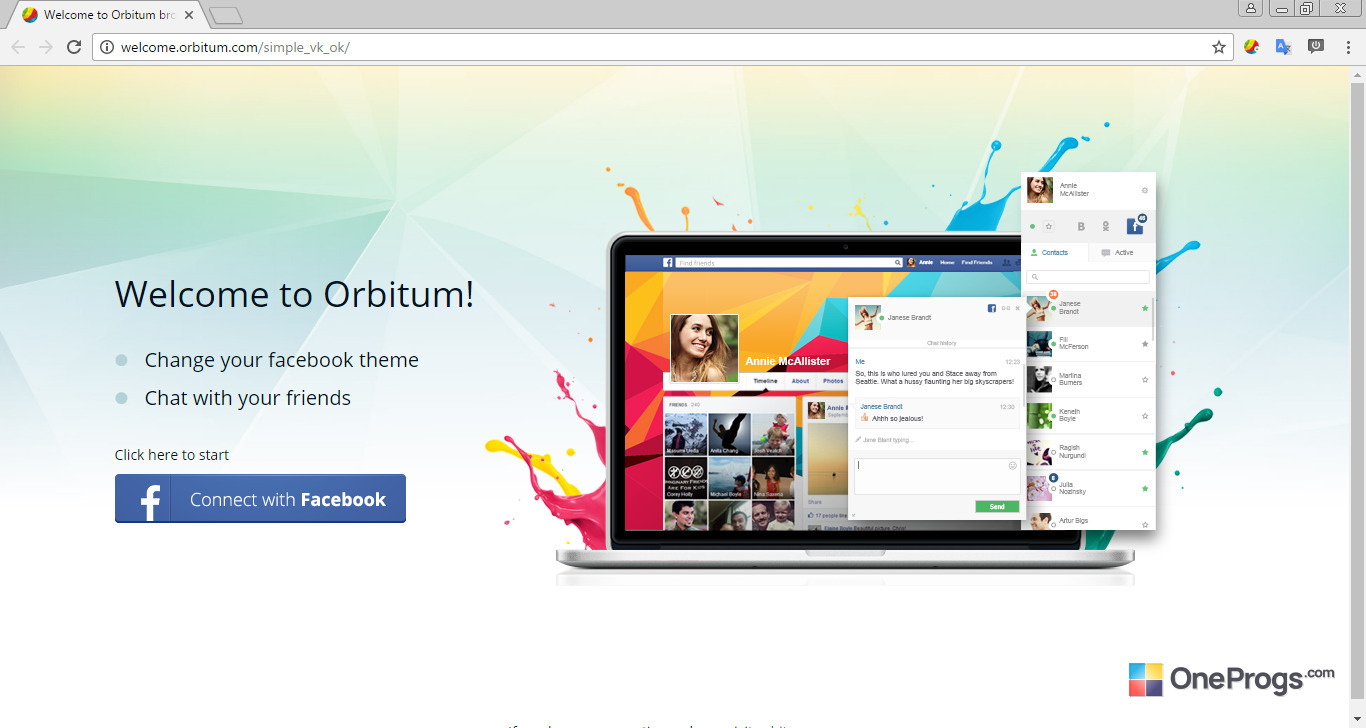The image size is (1366, 728).
Task: Open a new blank tab
Action: tap(226, 16)
